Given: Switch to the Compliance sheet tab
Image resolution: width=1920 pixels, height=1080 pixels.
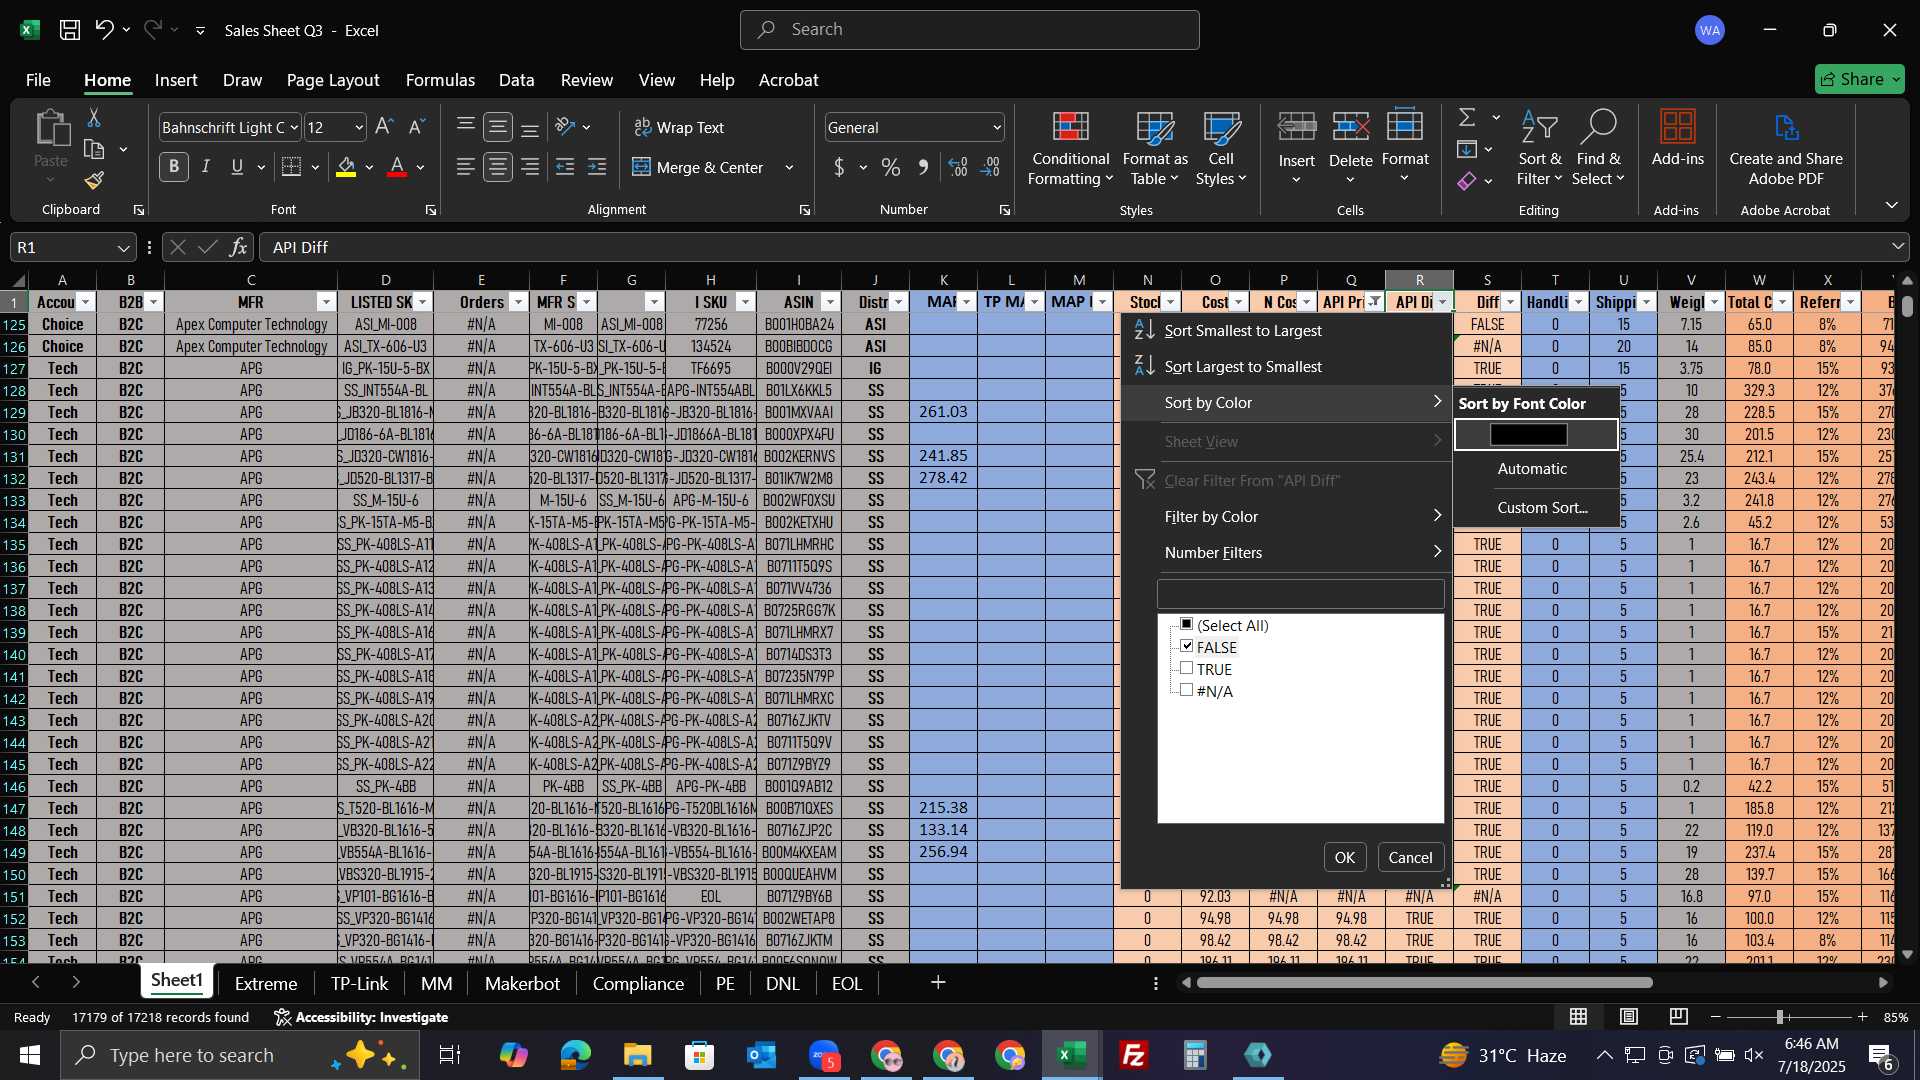Looking at the screenshot, I should 638,983.
